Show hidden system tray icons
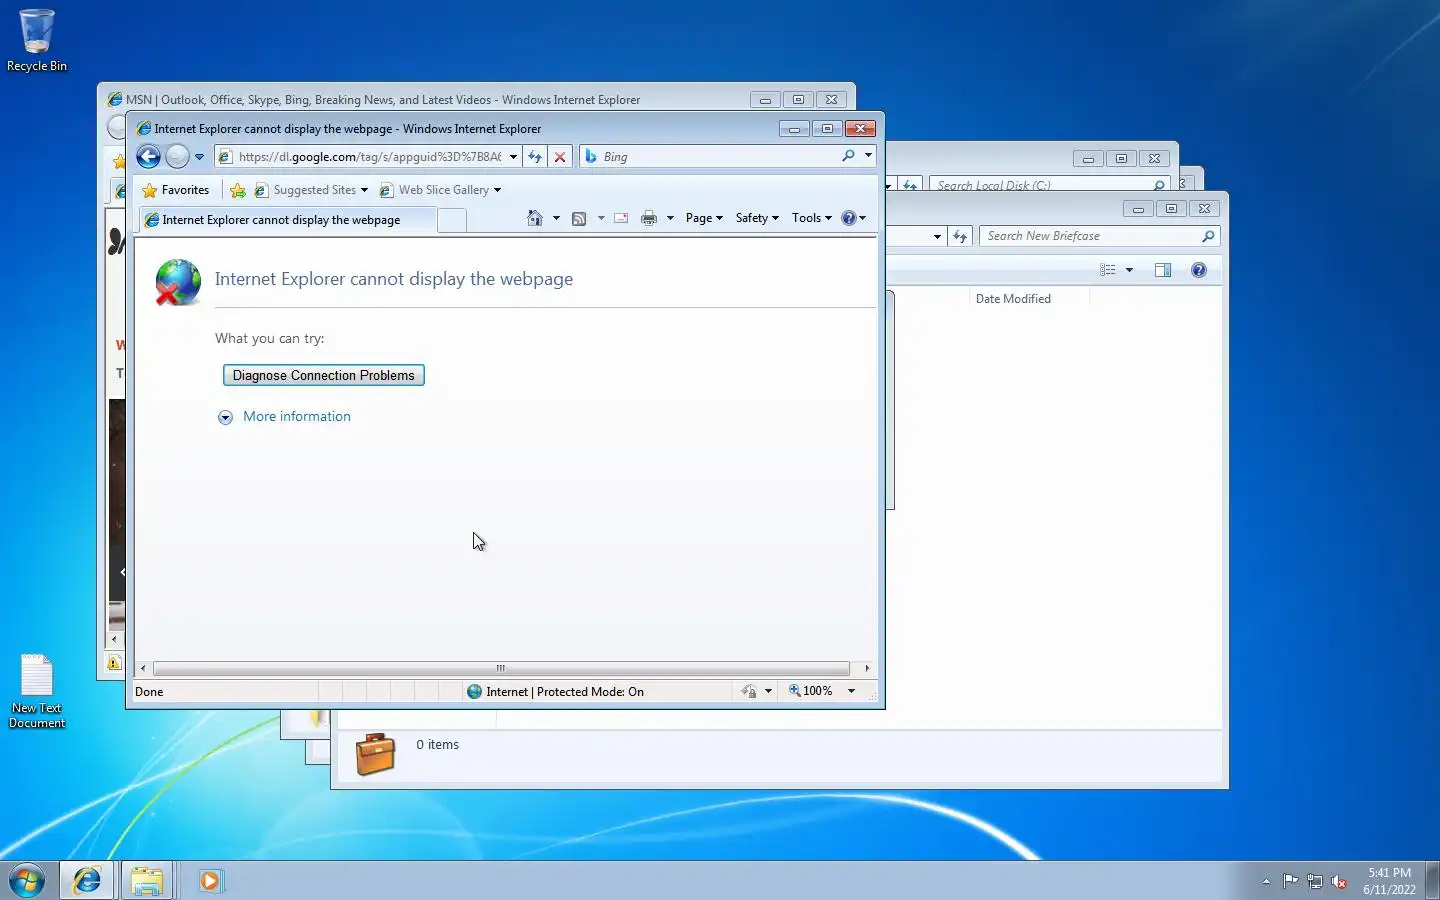The image size is (1440, 900). pyautogui.click(x=1266, y=881)
